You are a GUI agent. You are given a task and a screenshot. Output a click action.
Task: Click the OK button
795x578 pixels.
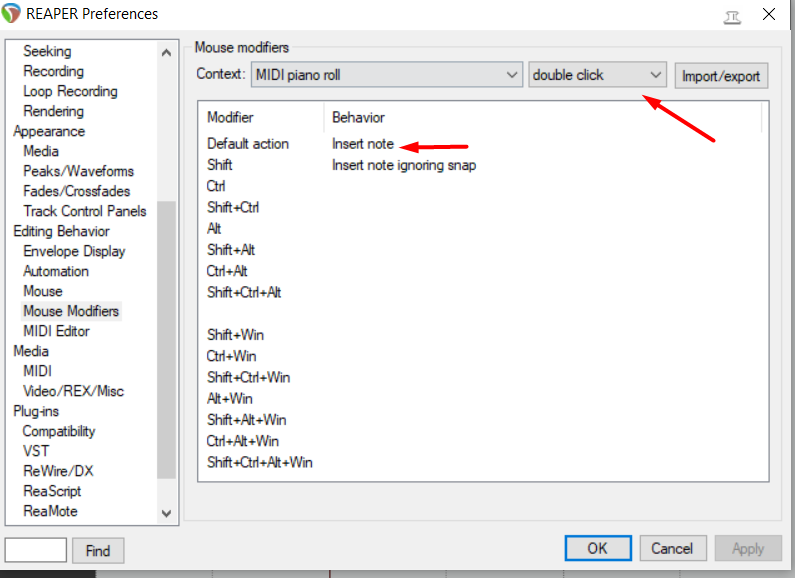[598, 548]
